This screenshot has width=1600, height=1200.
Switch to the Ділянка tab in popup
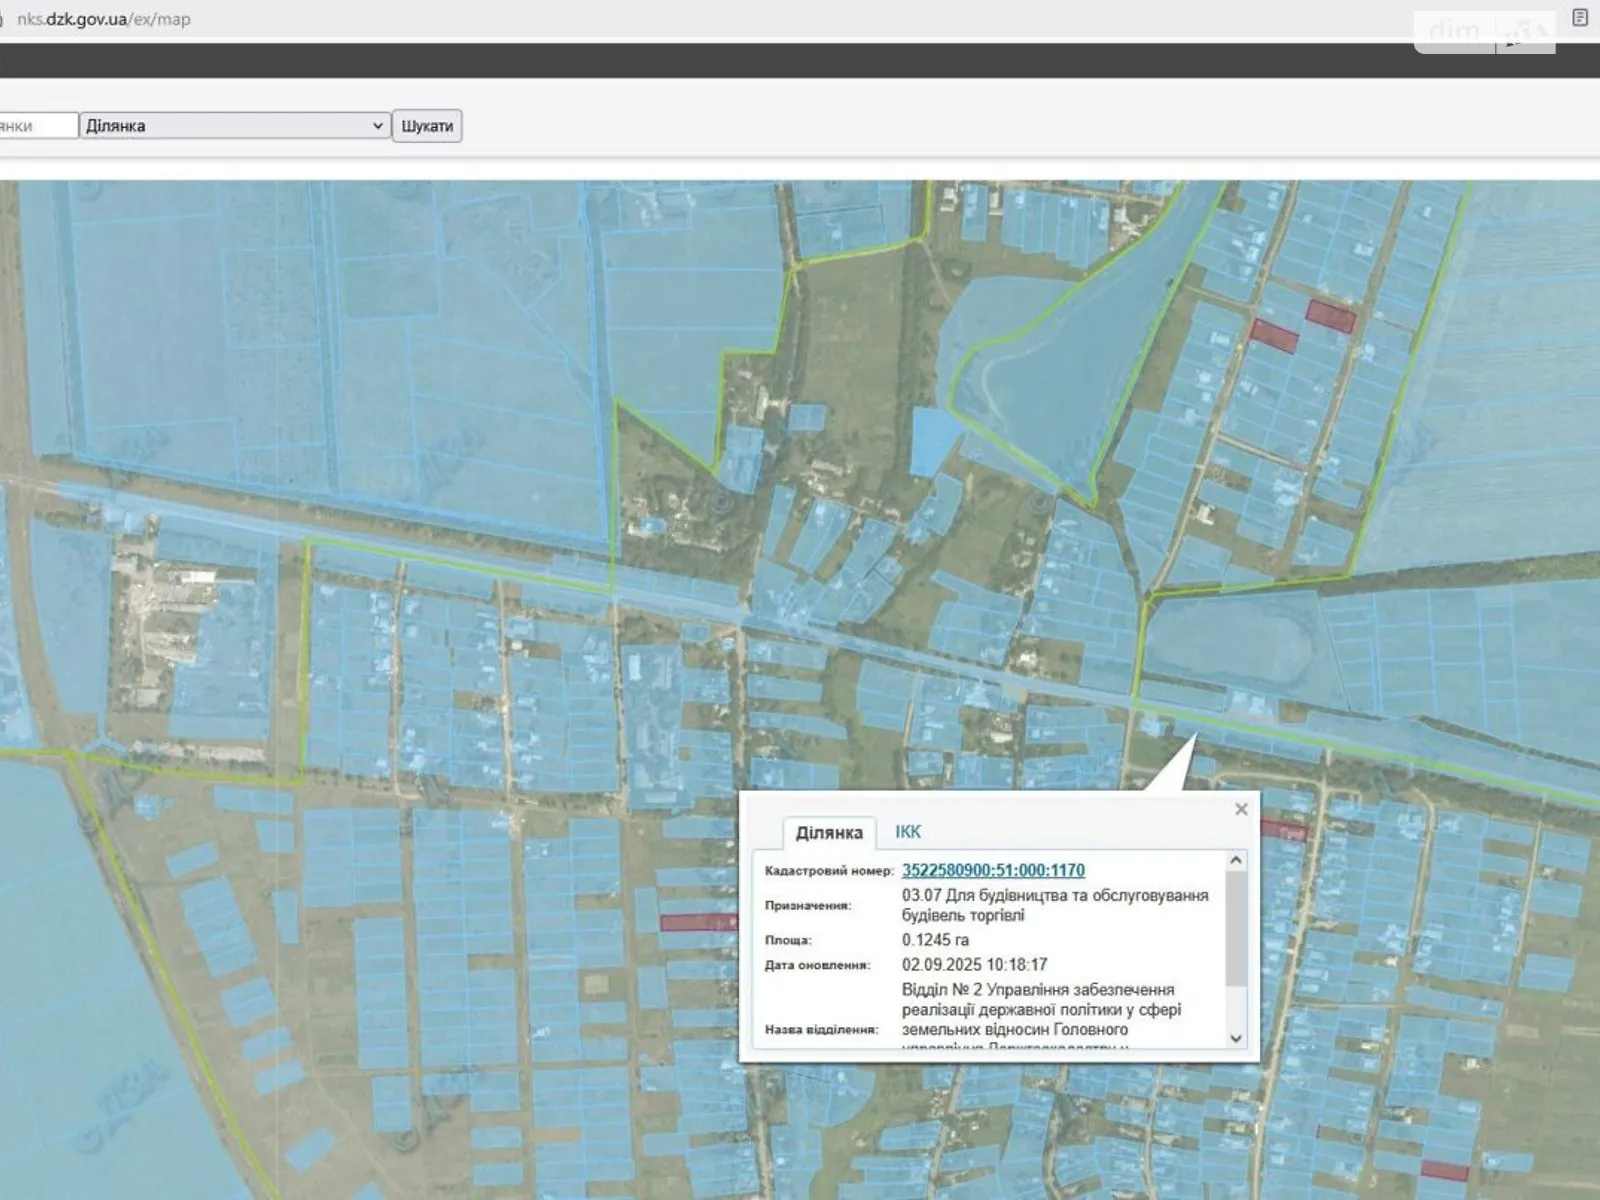coord(828,833)
